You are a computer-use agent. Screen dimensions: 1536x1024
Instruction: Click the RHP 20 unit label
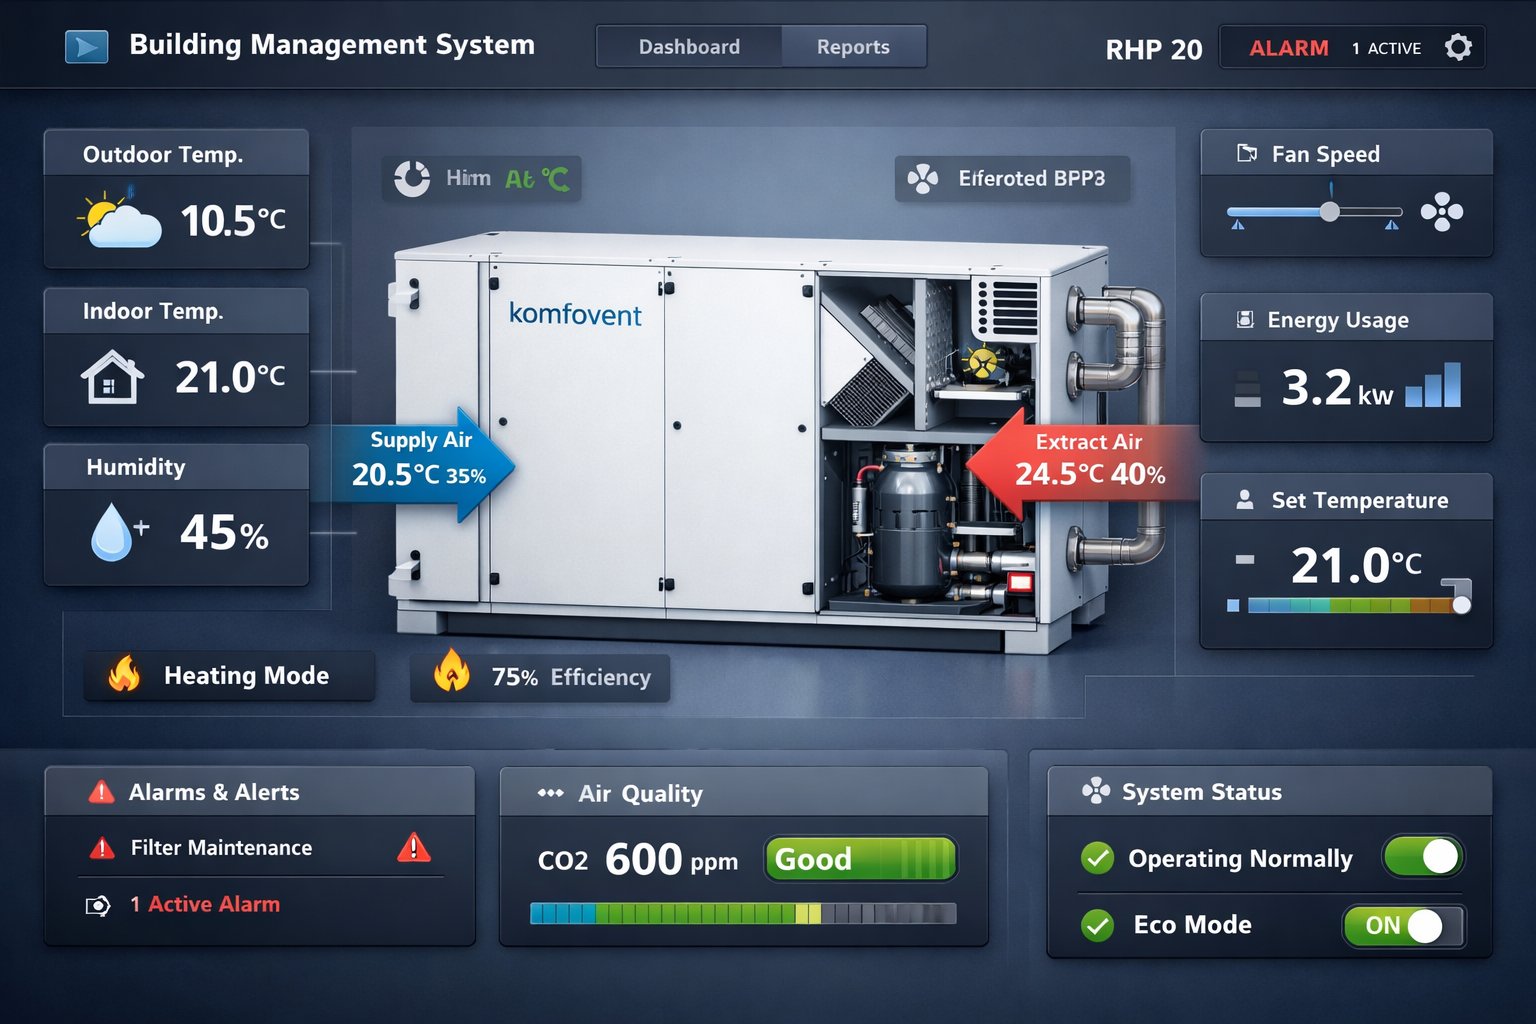pyautogui.click(x=1154, y=50)
